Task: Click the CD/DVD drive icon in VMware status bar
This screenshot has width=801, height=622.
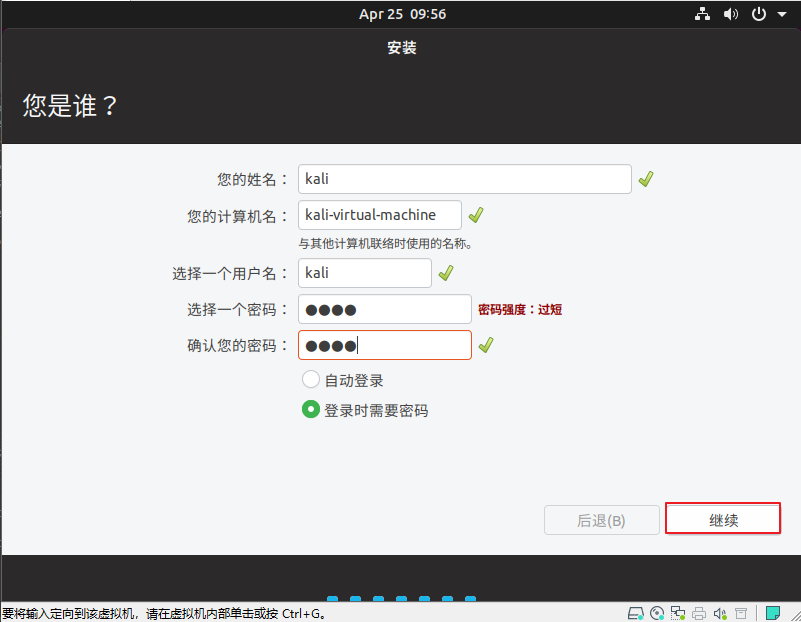Action: [x=657, y=613]
